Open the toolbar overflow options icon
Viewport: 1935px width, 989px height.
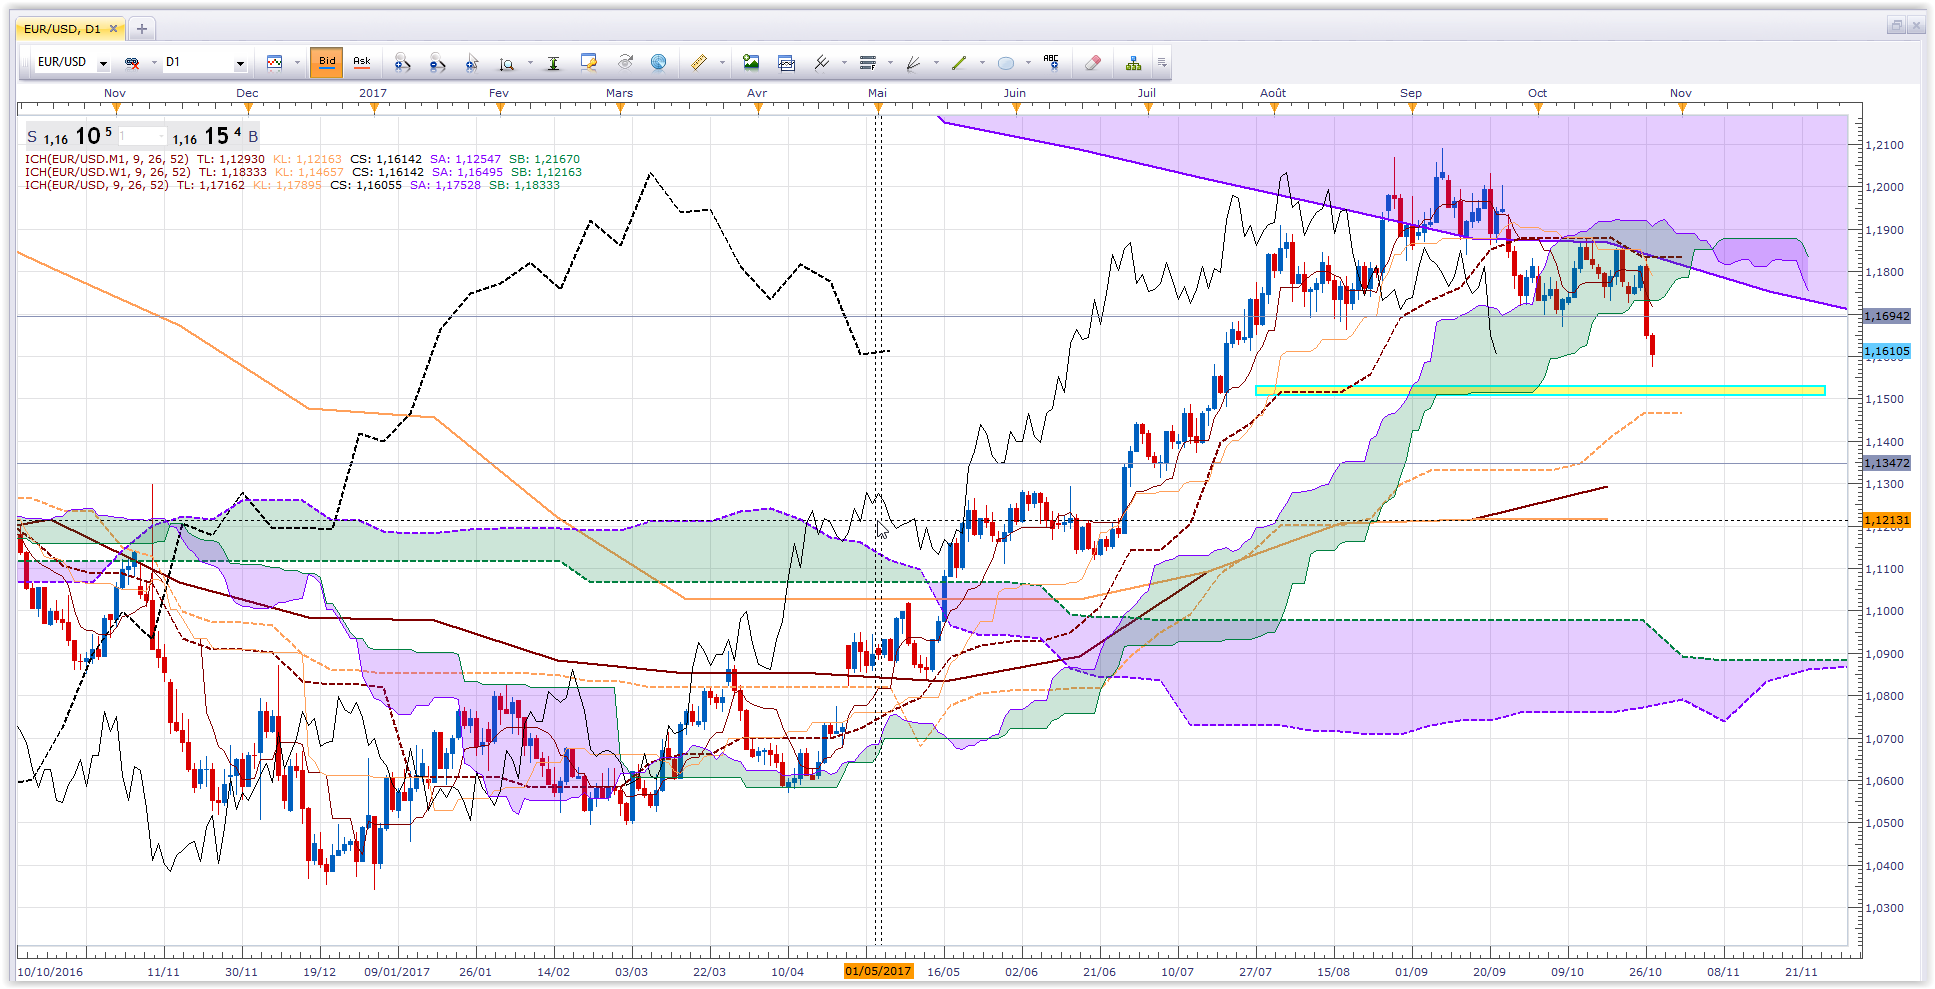pos(1162,63)
